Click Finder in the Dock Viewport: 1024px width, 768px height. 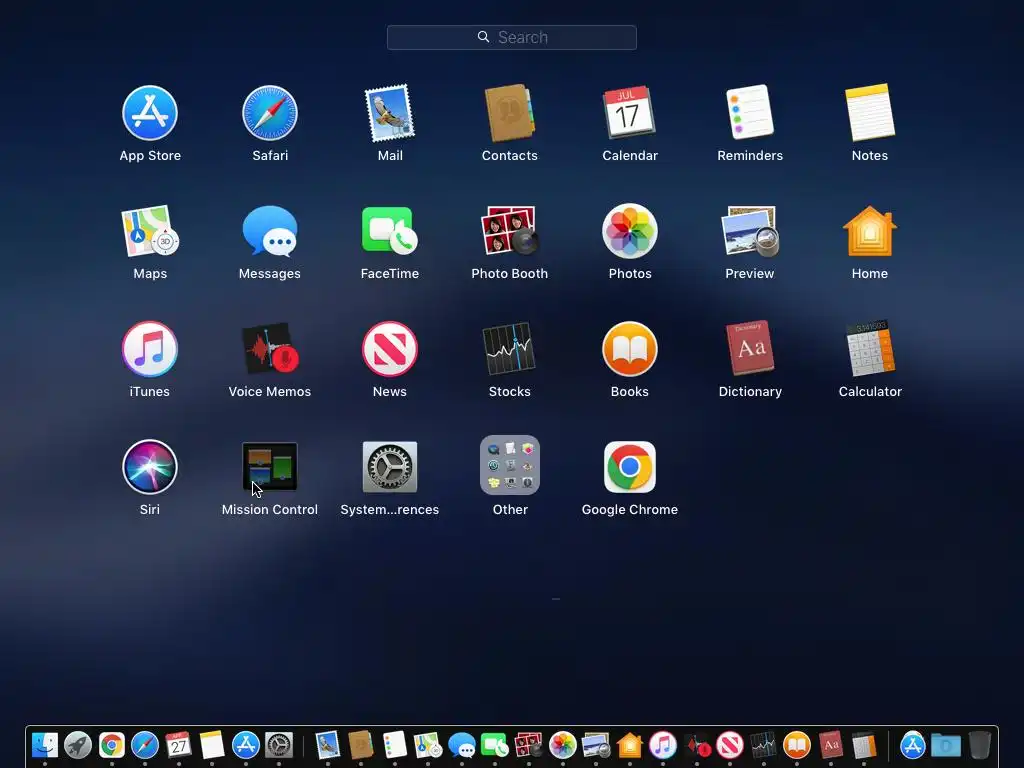coord(45,744)
